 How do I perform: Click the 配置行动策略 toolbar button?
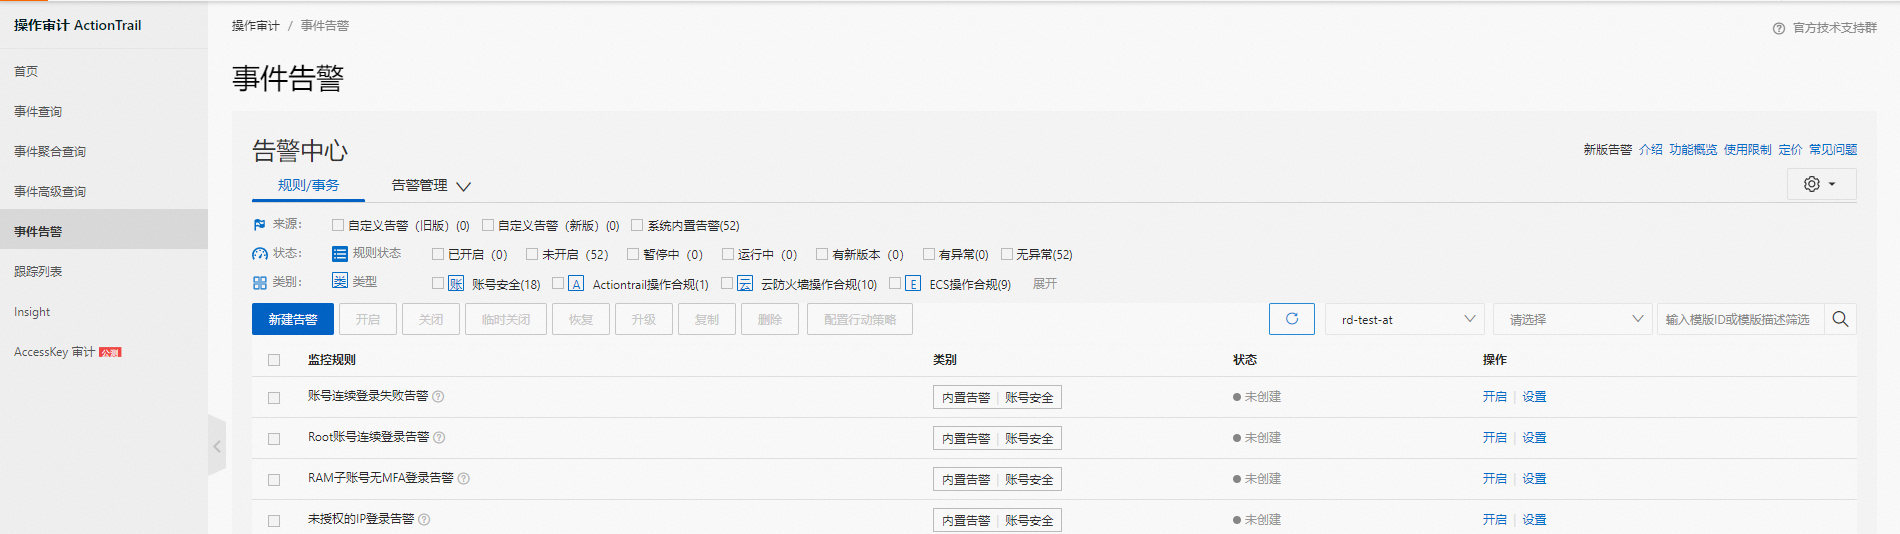click(x=860, y=319)
